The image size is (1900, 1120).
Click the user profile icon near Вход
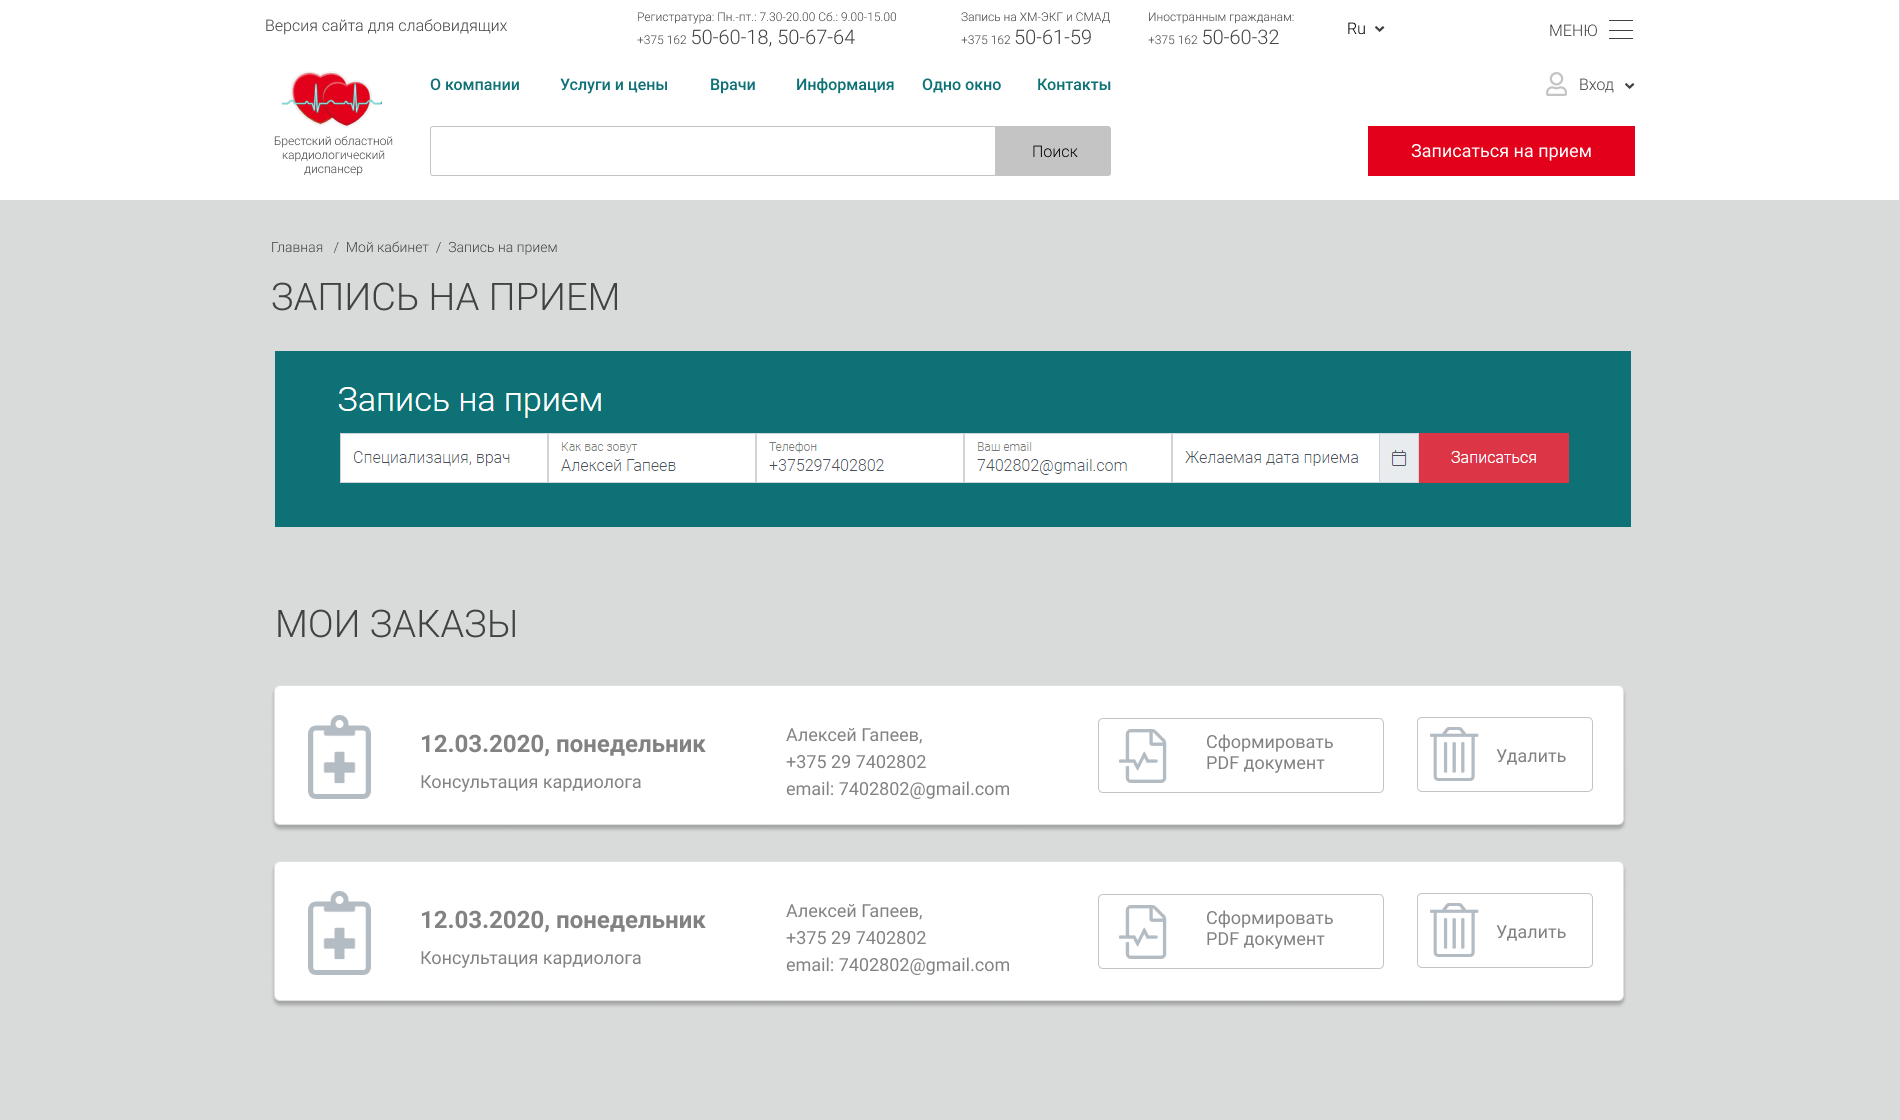coord(1556,84)
